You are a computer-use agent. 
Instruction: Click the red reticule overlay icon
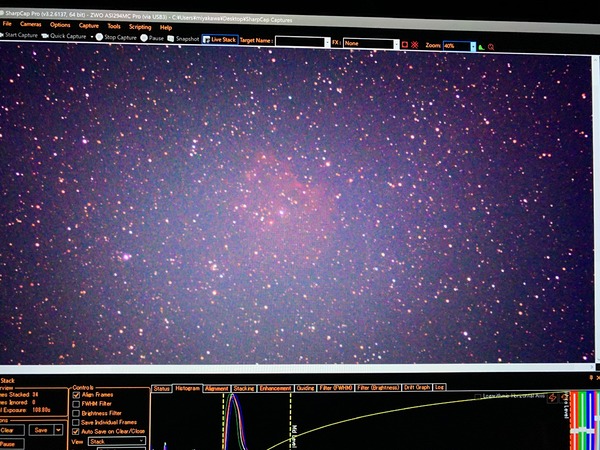pos(415,45)
